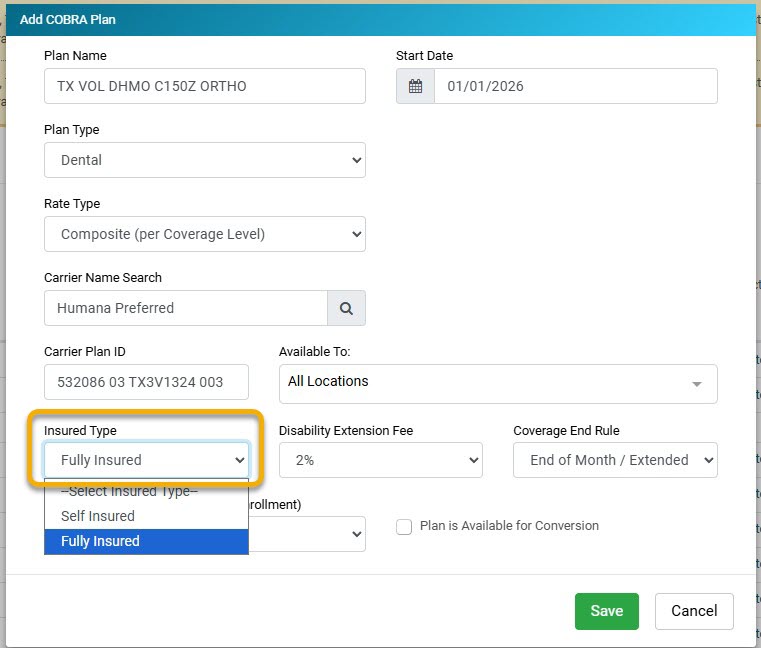Focus the Start Date text field
This screenshot has height=648, width=761.
pos(575,86)
